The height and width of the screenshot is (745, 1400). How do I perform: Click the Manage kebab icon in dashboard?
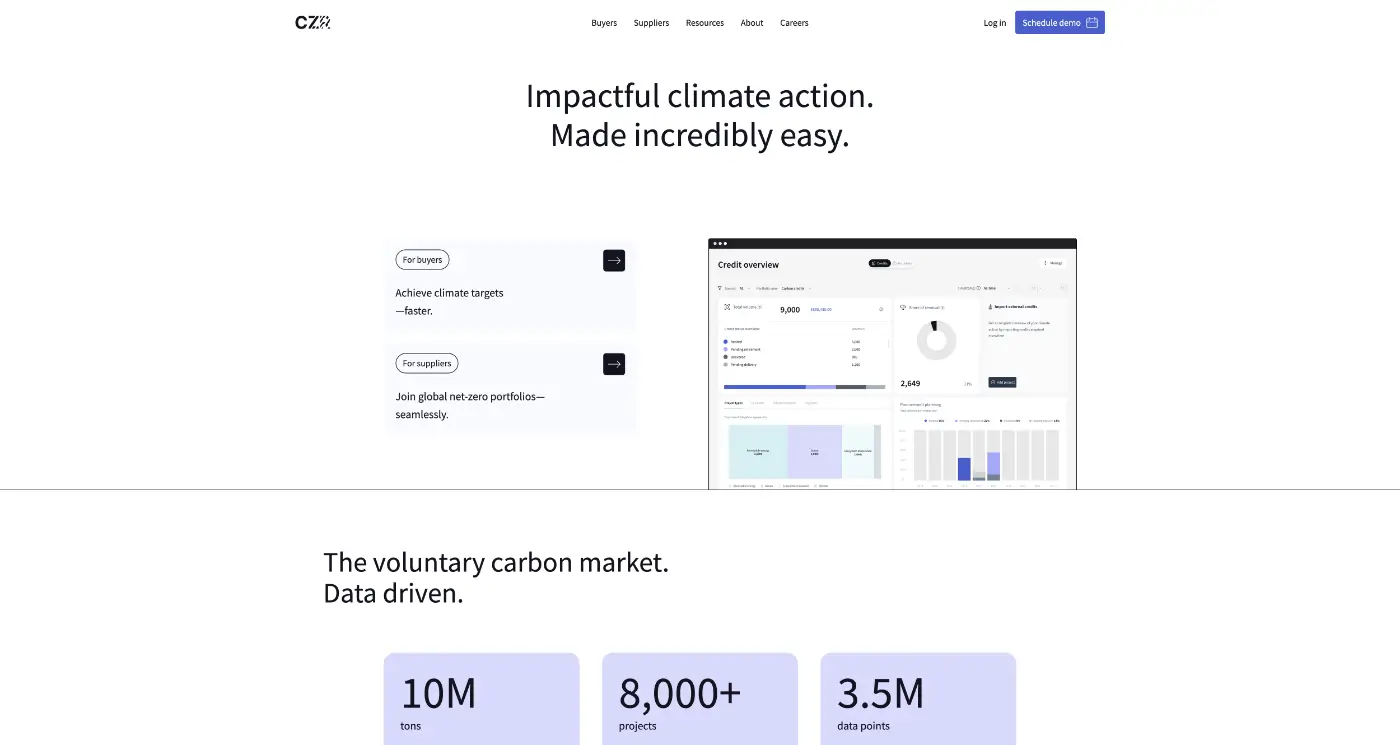pos(1045,263)
